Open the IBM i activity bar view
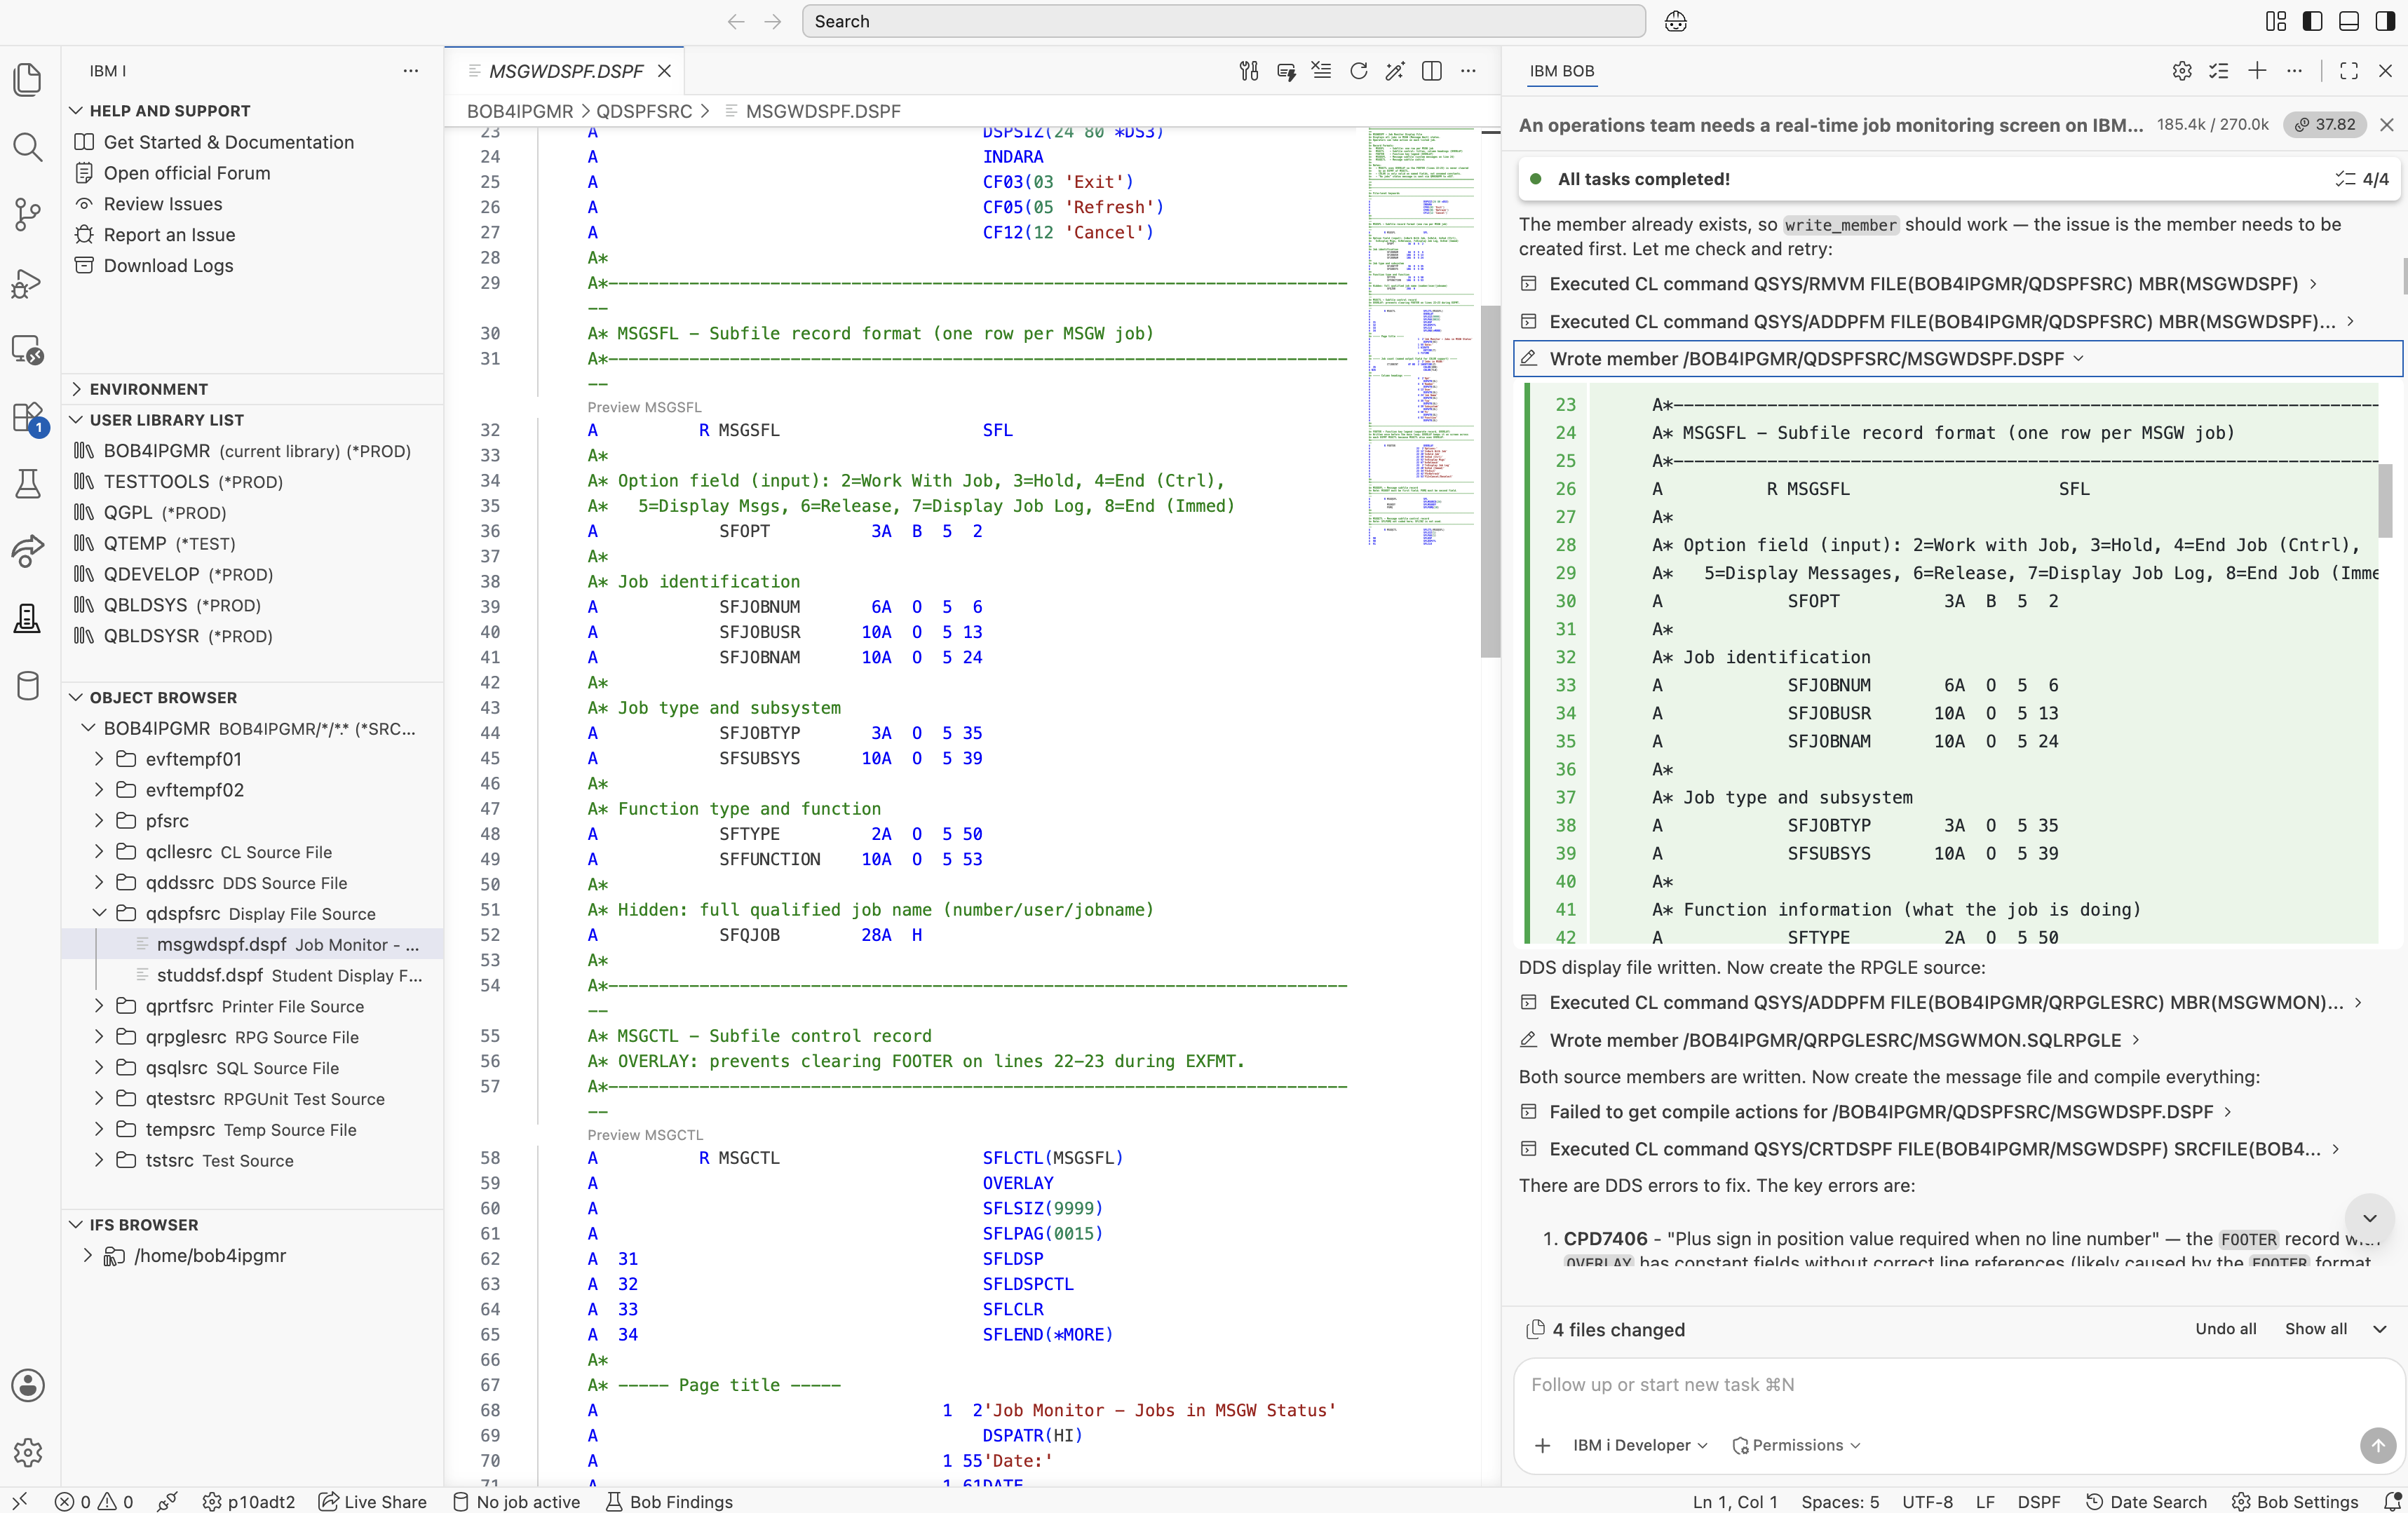Image resolution: width=2408 pixels, height=1513 pixels. coord(28,618)
